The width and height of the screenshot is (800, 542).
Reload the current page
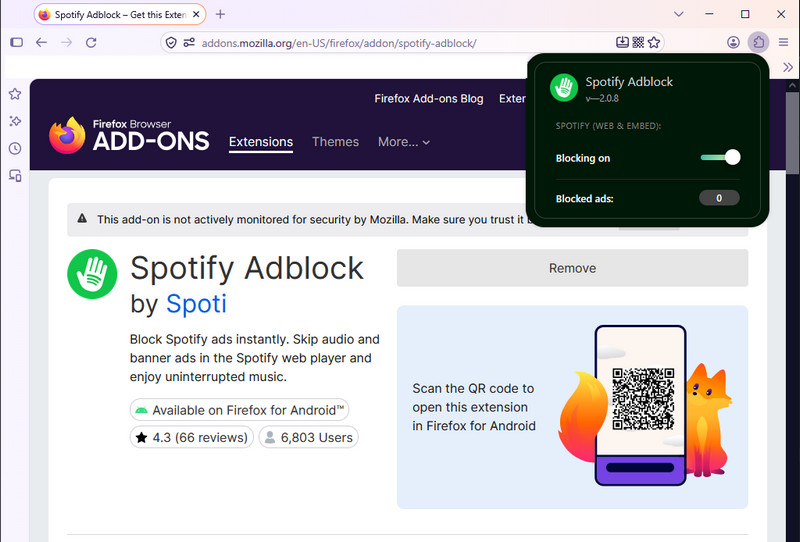pyautogui.click(x=91, y=42)
